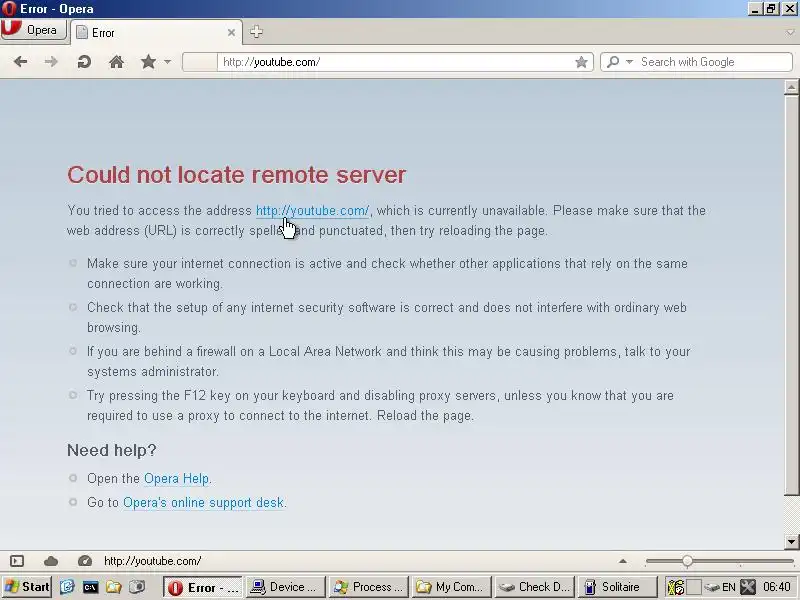The width and height of the screenshot is (800, 600).
Task: Open the Opera Help link
Action: [177, 479]
